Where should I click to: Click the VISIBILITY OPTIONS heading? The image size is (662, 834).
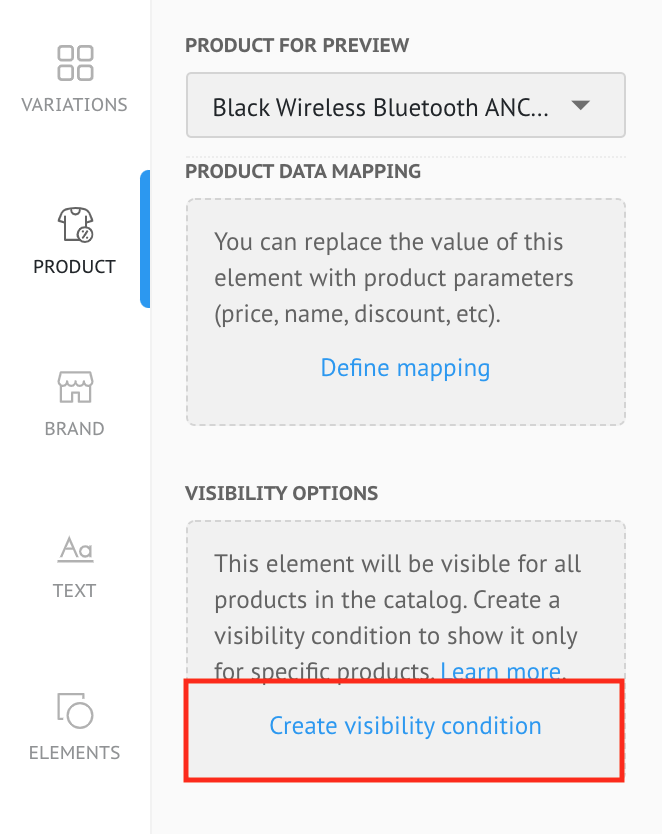(282, 493)
